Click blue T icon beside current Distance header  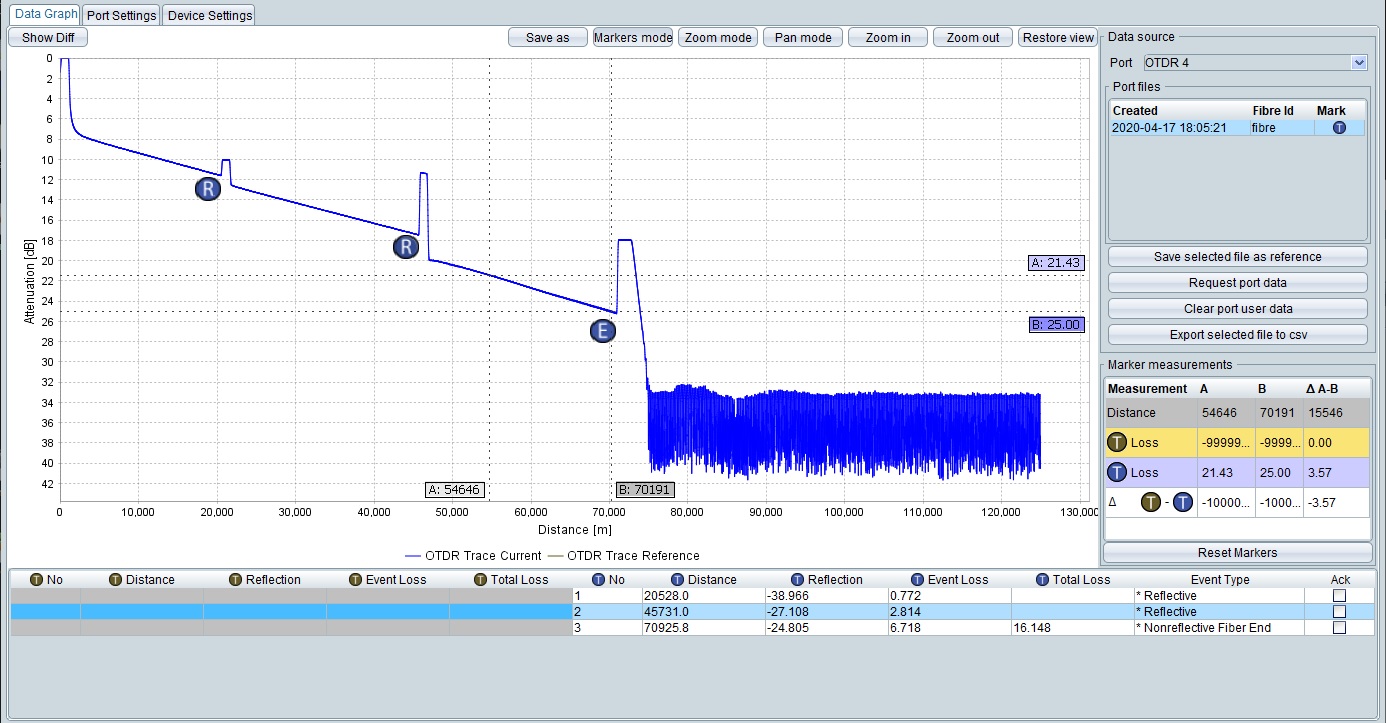[x=677, y=579]
